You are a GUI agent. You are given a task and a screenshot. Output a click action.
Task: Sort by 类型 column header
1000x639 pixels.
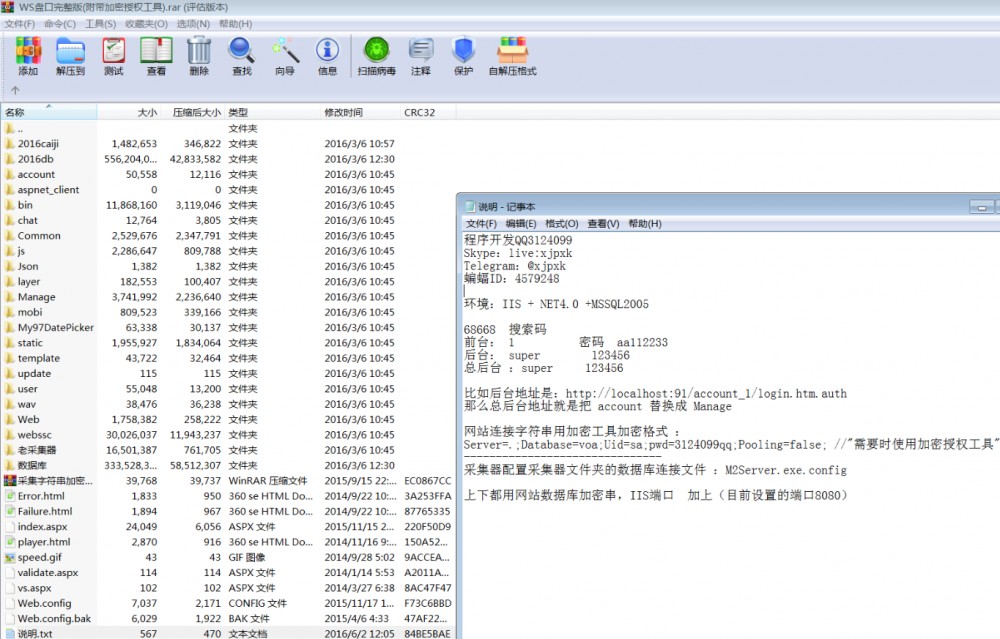click(x=272, y=112)
